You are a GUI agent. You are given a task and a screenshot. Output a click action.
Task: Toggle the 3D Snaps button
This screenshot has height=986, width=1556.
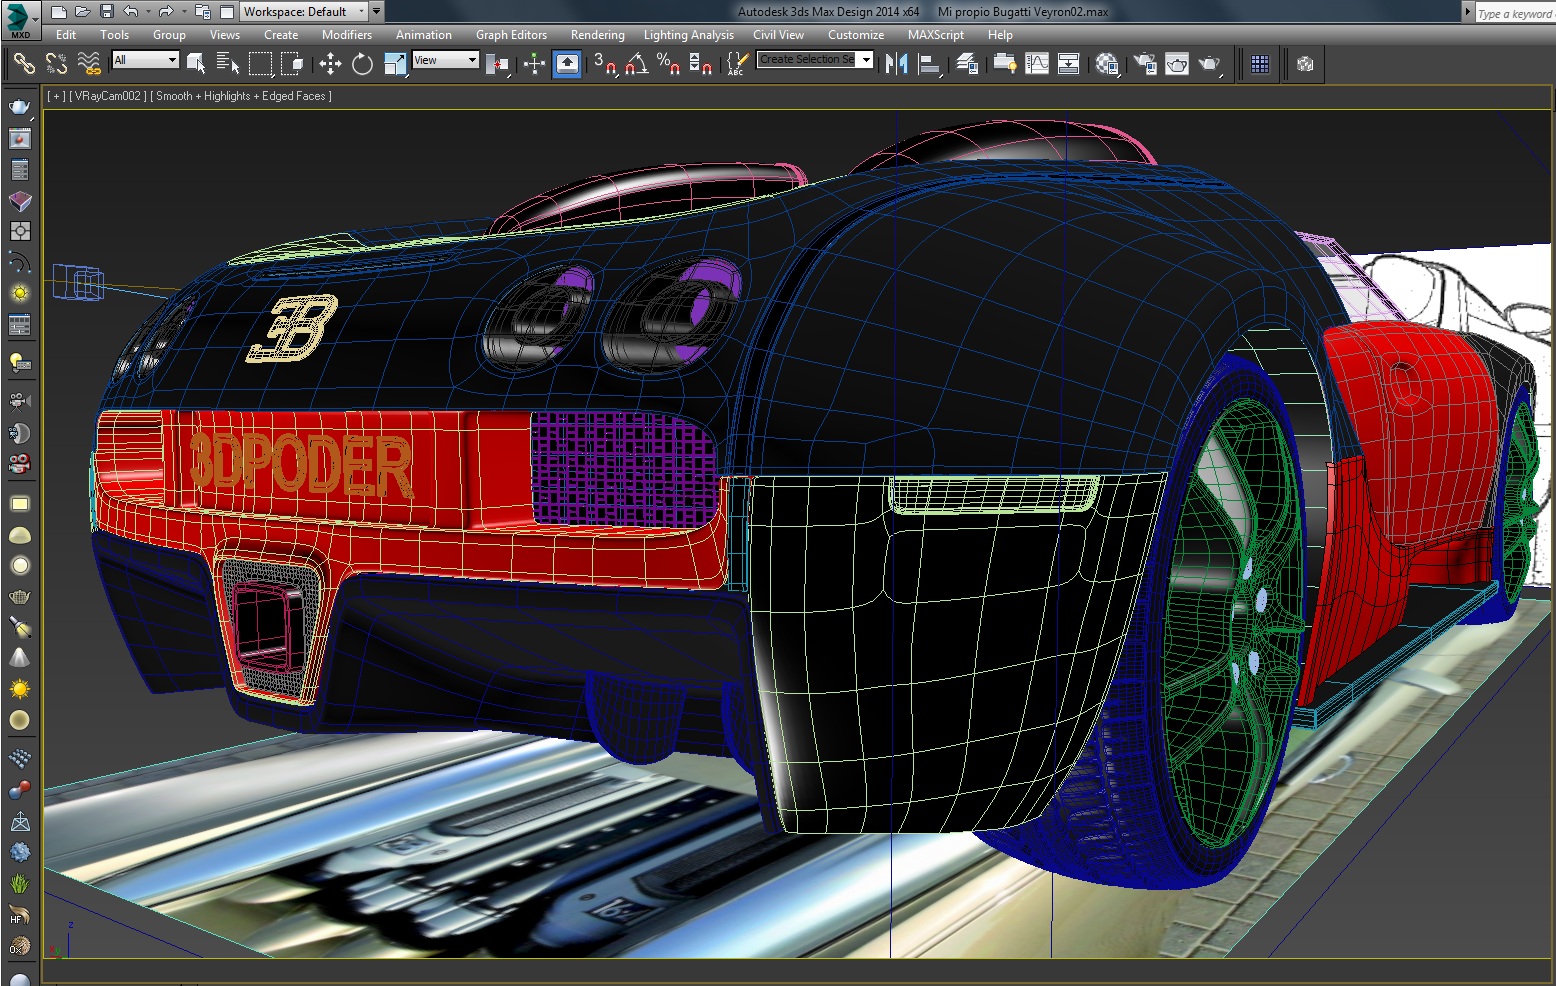(604, 64)
